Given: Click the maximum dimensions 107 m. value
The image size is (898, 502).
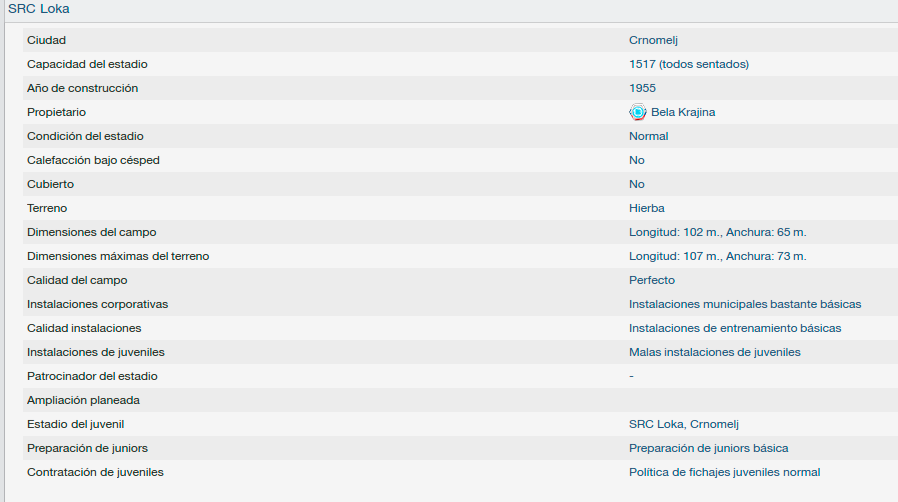Looking at the screenshot, I should (x=718, y=256).
